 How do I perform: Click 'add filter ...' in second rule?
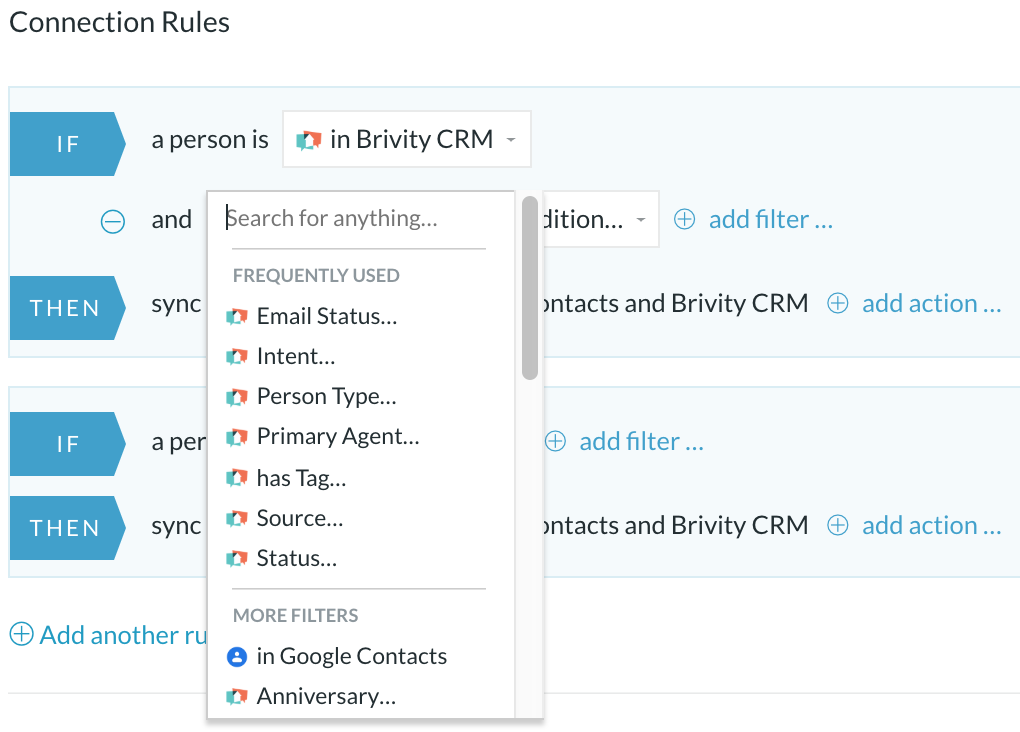point(641,442)
